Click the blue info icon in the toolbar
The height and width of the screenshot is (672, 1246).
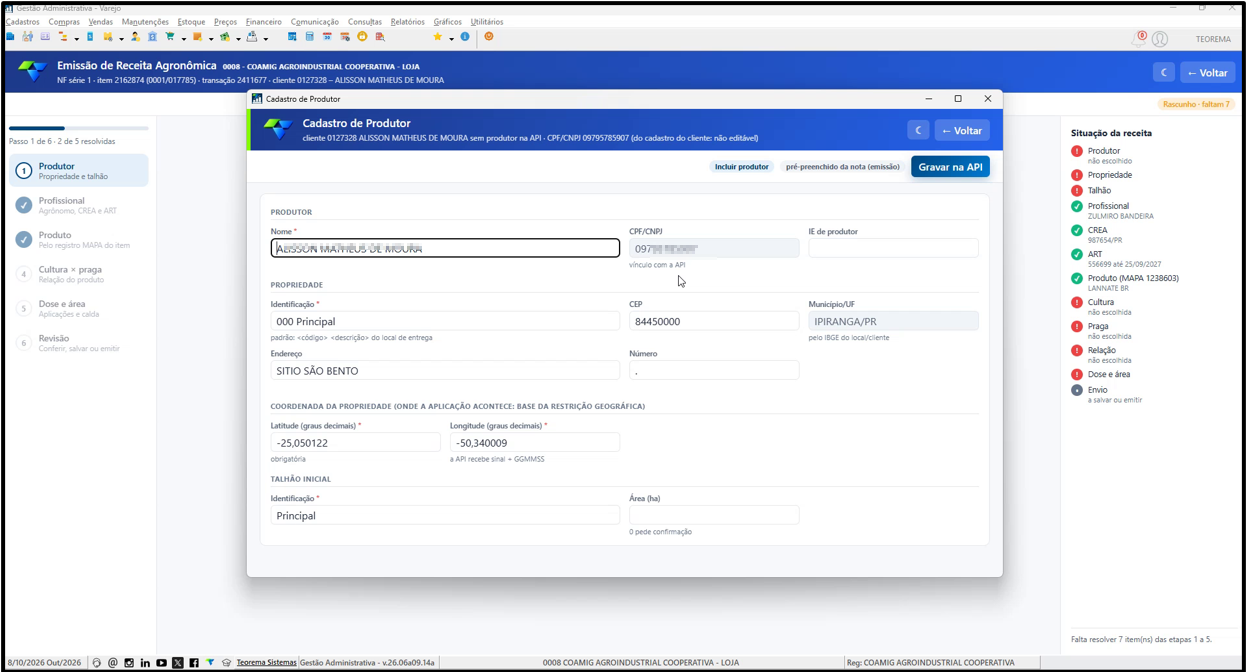[x=465, y=37]
